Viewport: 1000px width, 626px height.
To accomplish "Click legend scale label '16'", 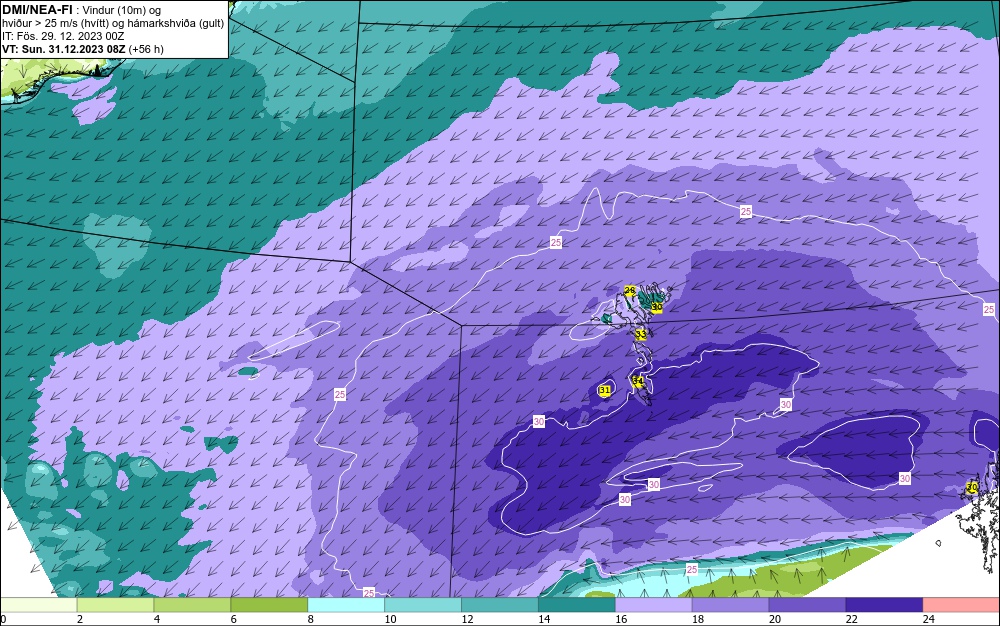I will (621, 619).
